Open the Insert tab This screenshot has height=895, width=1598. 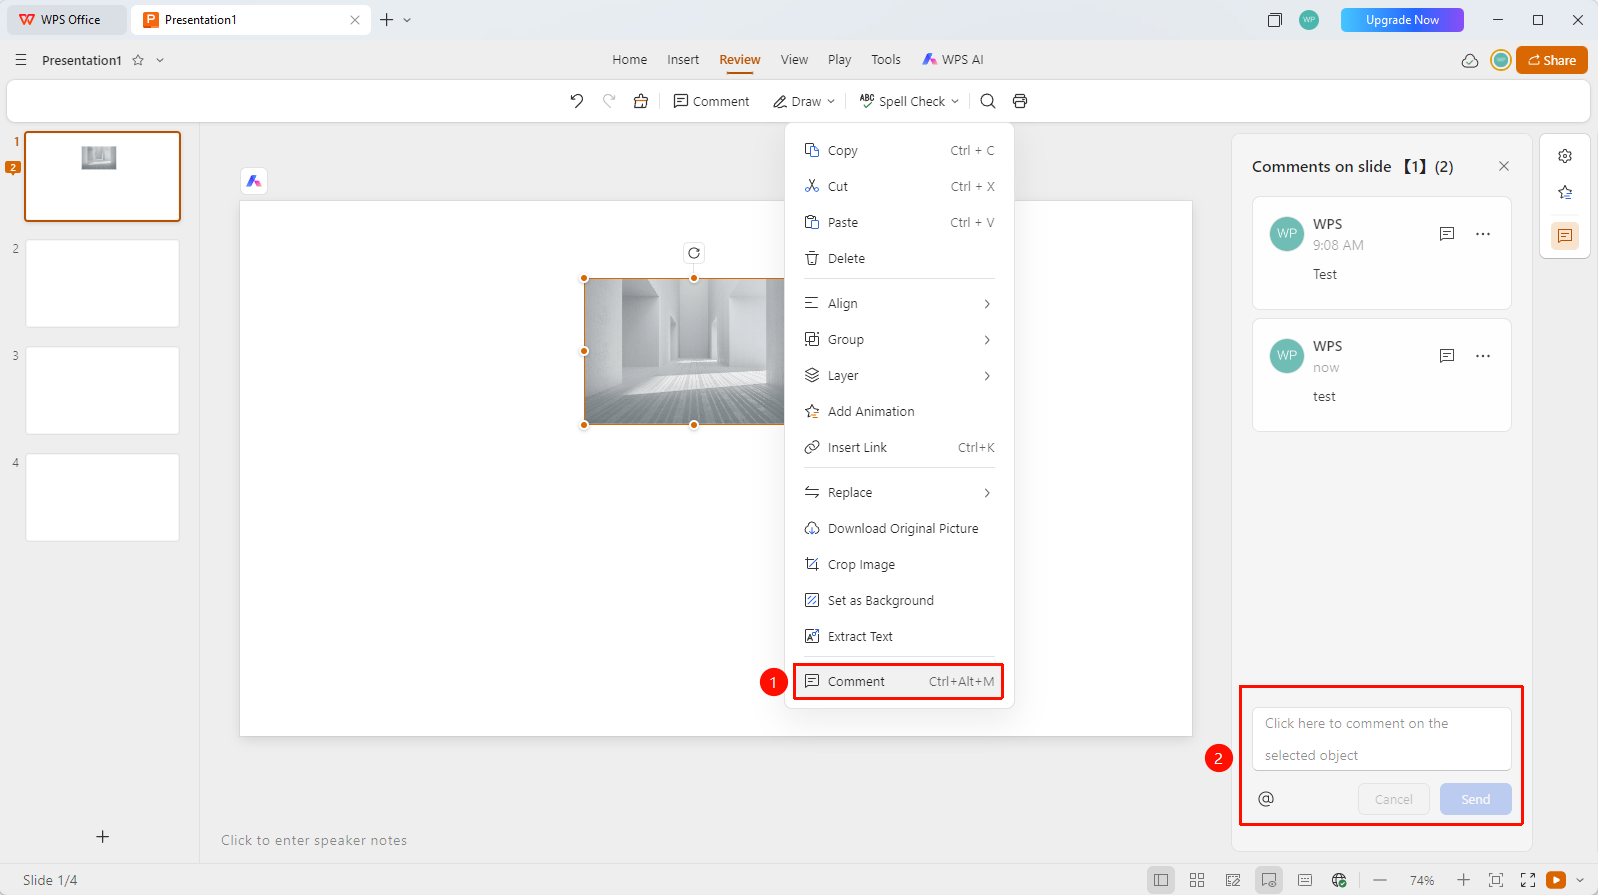(683, 60)
